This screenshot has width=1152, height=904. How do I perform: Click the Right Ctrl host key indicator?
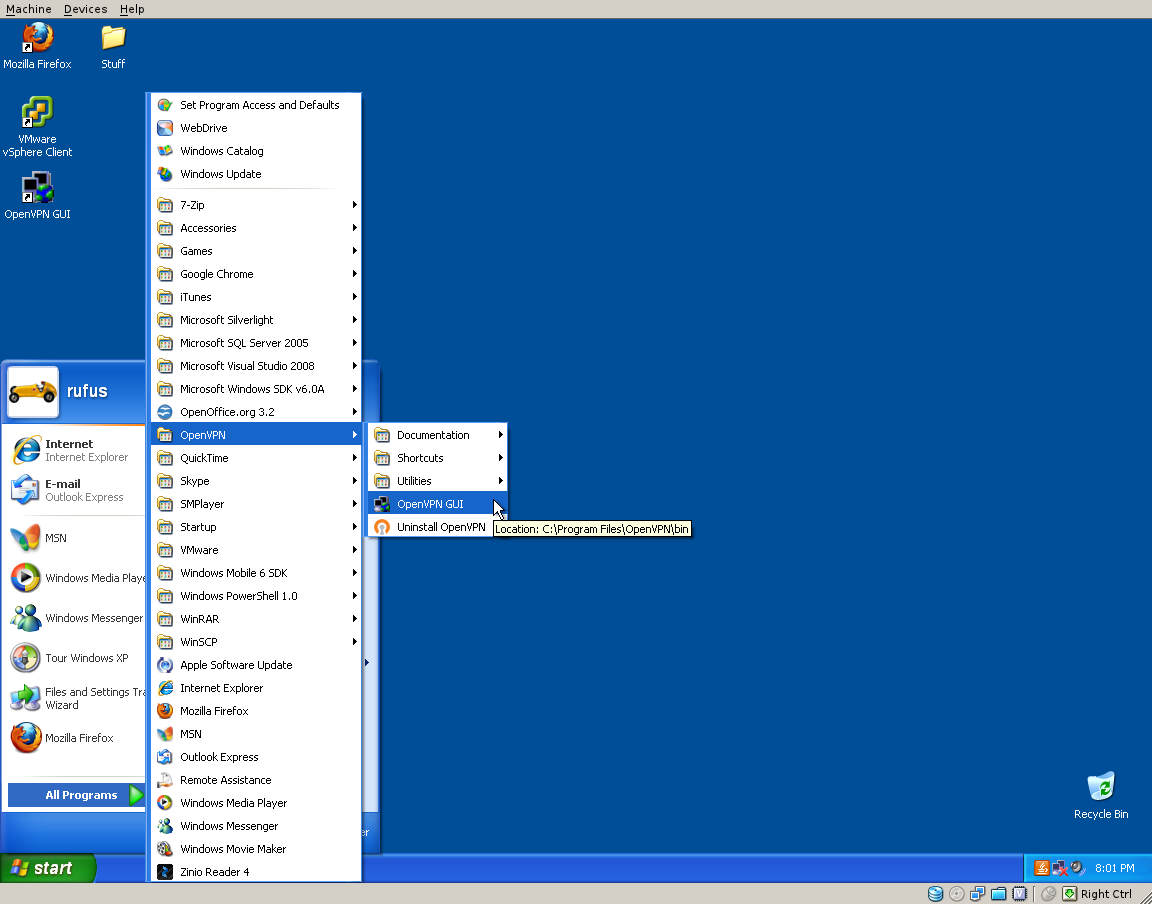click(1106, 894)
